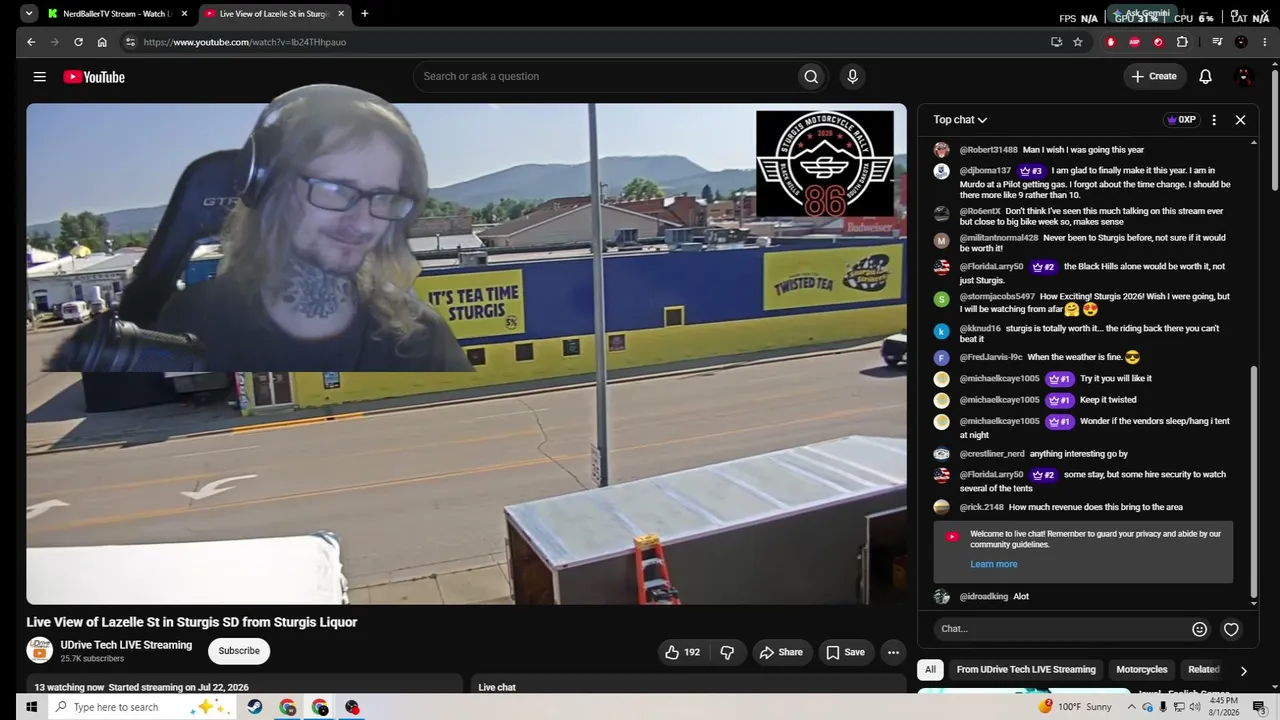Open the account avatar menu

[1244, 77]
